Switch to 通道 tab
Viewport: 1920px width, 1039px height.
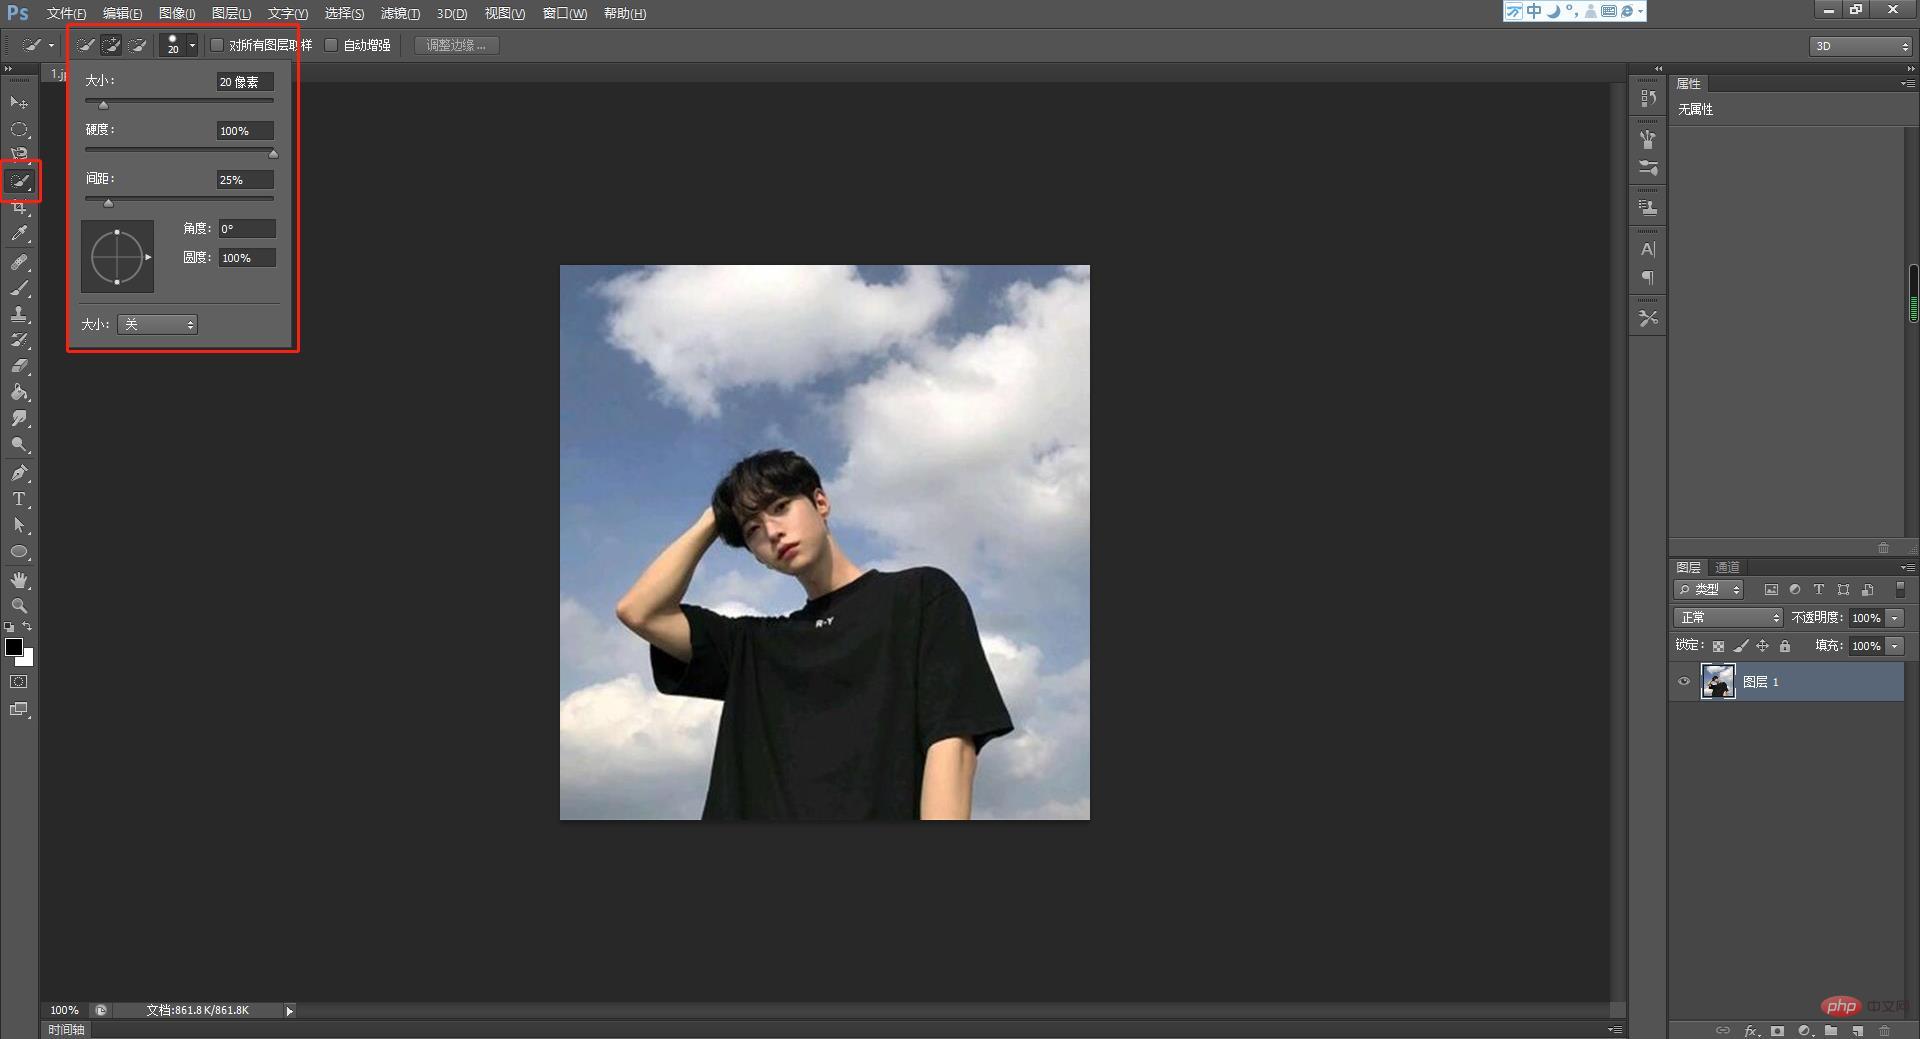[x=1728, y=567]
